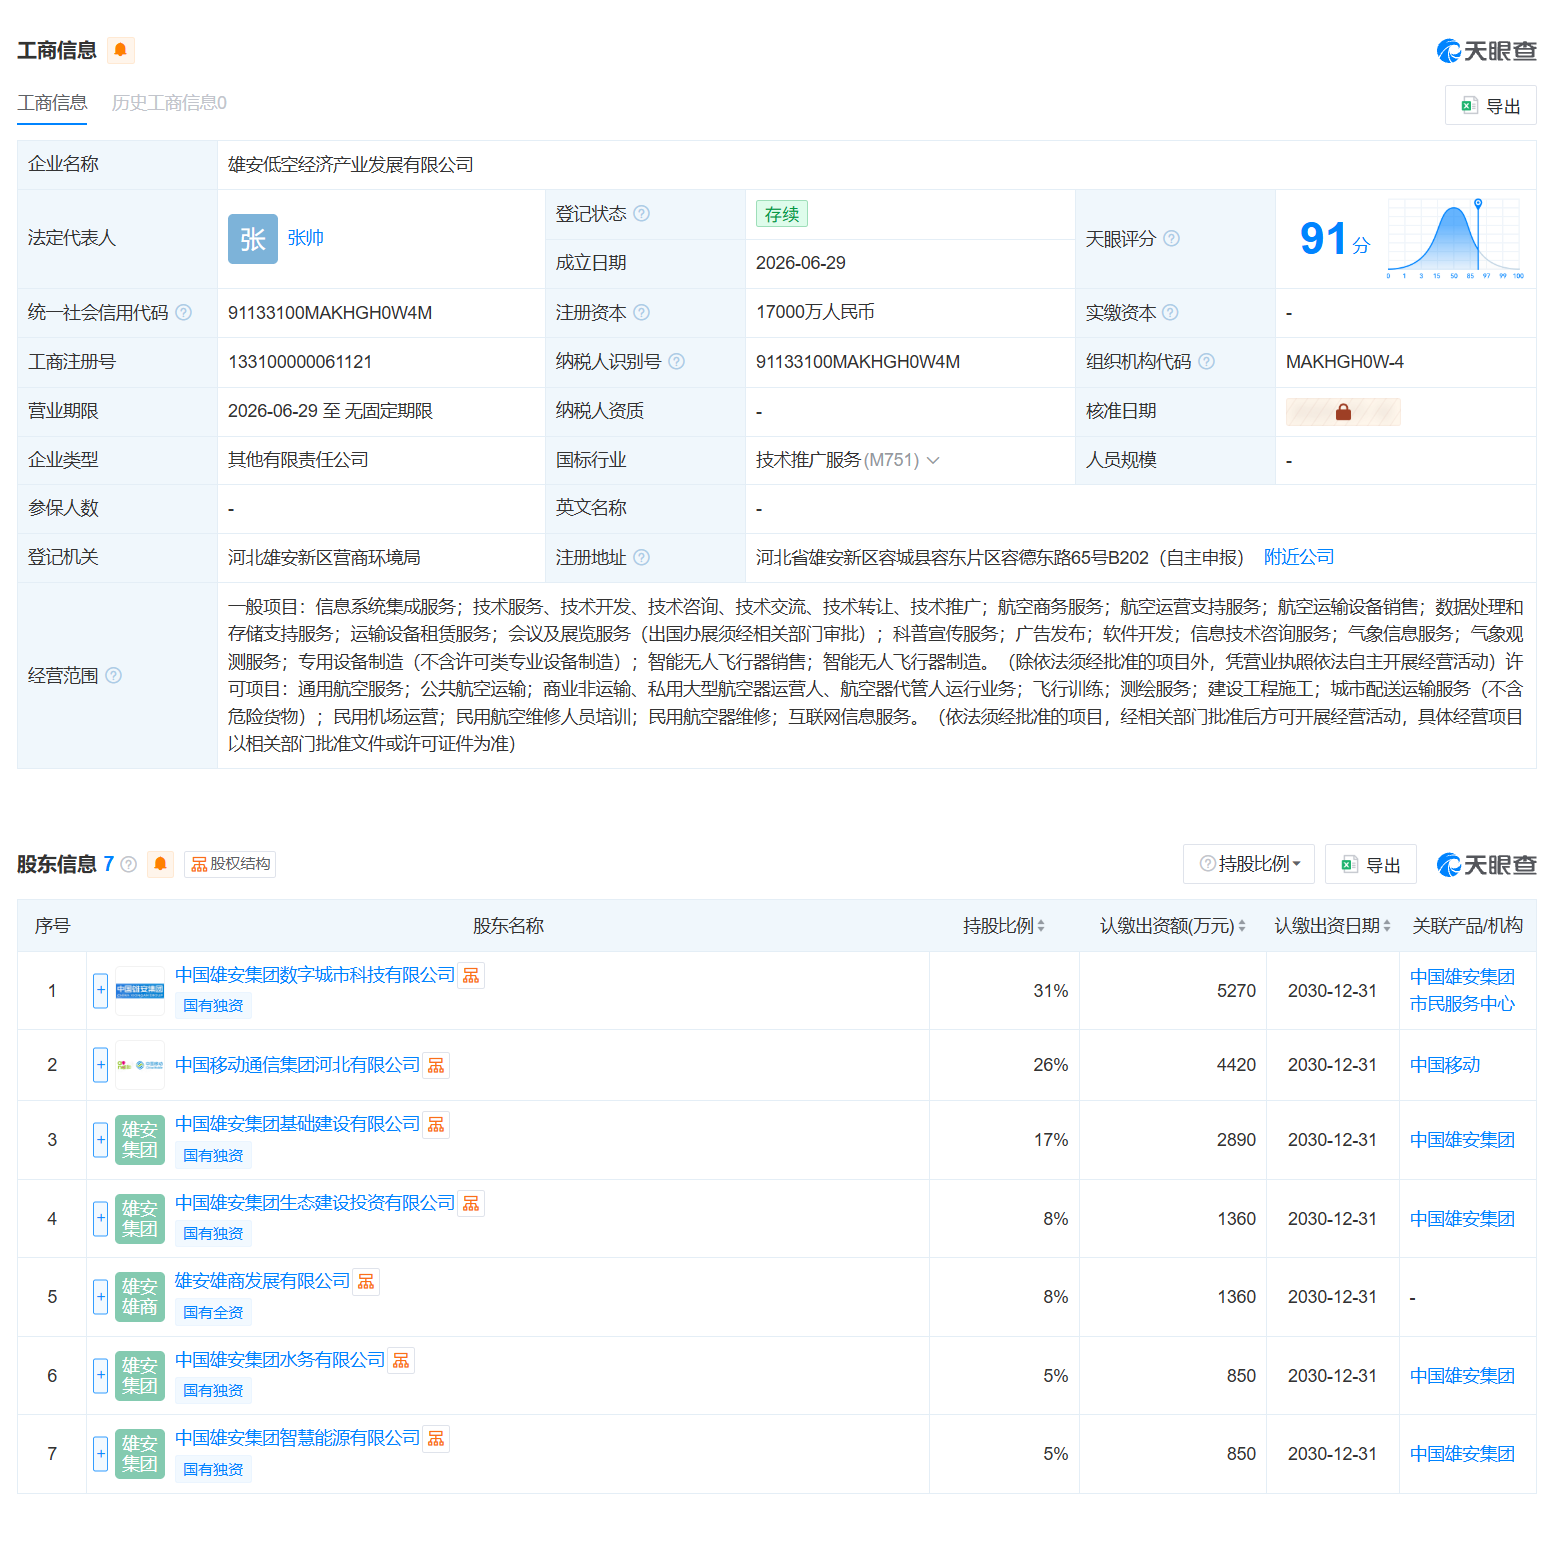The width and height of the screenshot is (1556, 1541).
Task: Switch to the 历史工商信息0 tab
Action: [x=169, y=103]
